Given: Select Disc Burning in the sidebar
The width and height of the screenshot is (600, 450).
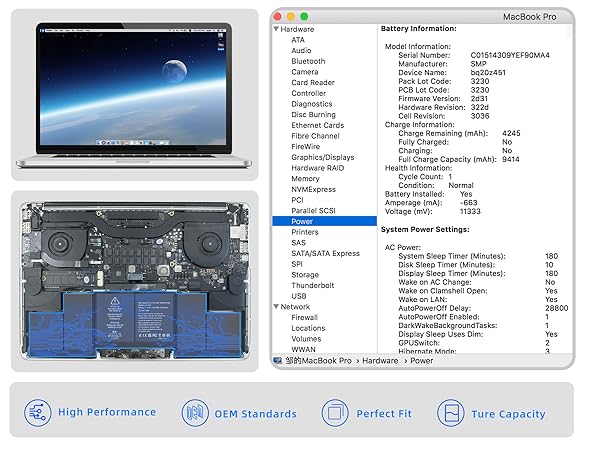Looking at the screenshot, I should 313,114.
